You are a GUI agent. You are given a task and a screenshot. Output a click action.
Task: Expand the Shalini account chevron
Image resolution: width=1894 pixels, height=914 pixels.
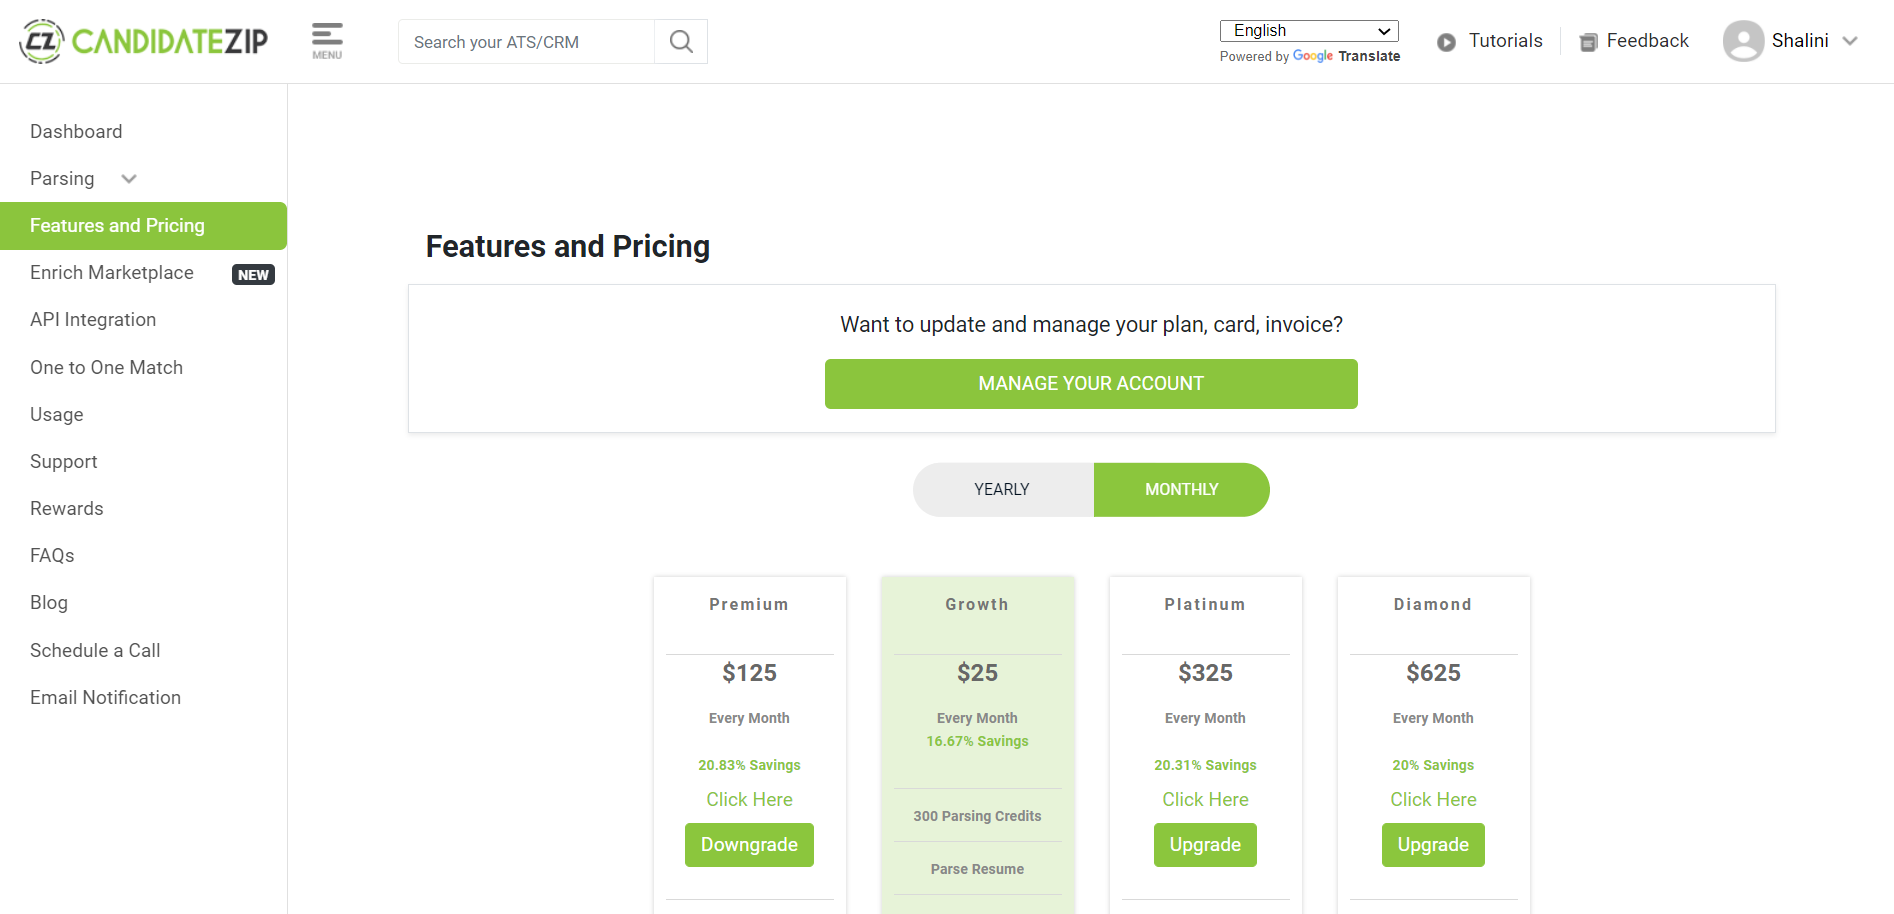(x=1850, y=41)
